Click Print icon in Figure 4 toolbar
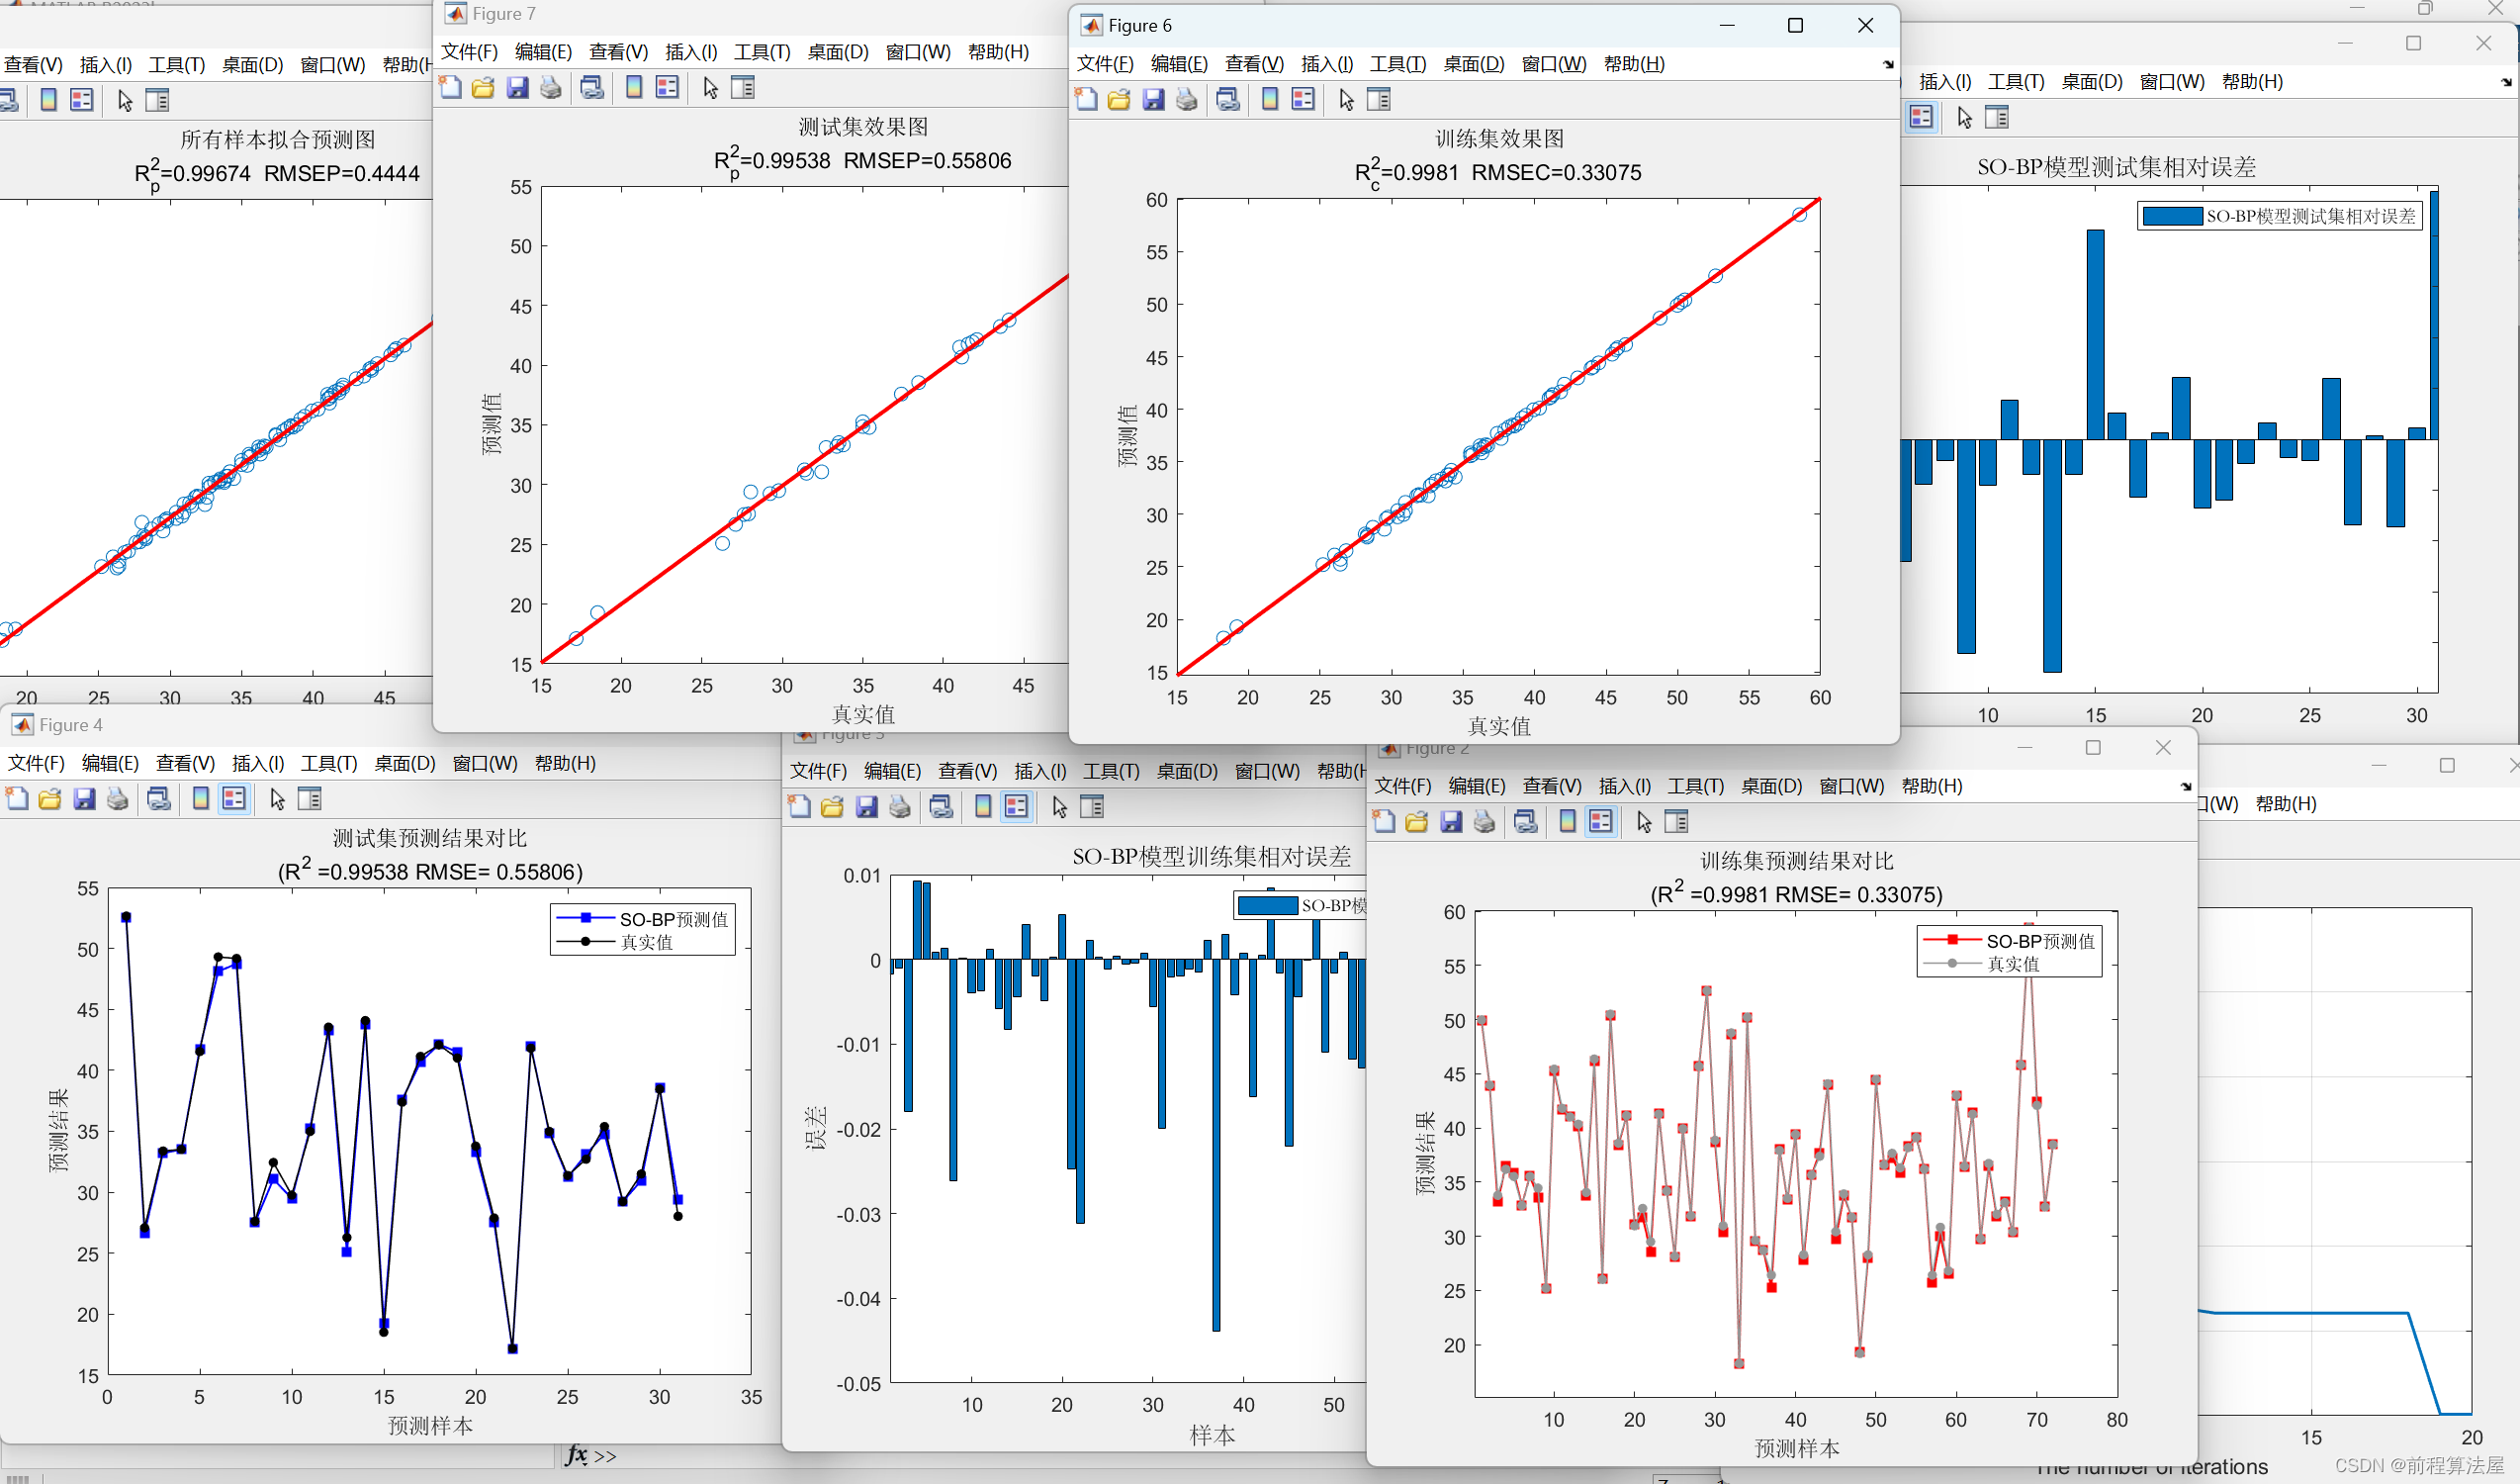 pos(118,798)
